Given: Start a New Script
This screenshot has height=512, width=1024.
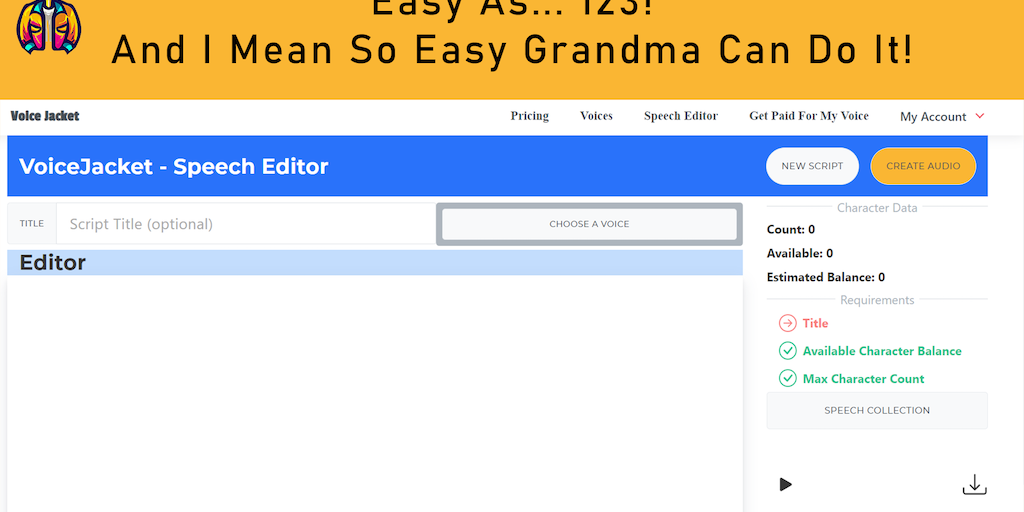Looking at the screenshot, I should (x=812, y=166).
